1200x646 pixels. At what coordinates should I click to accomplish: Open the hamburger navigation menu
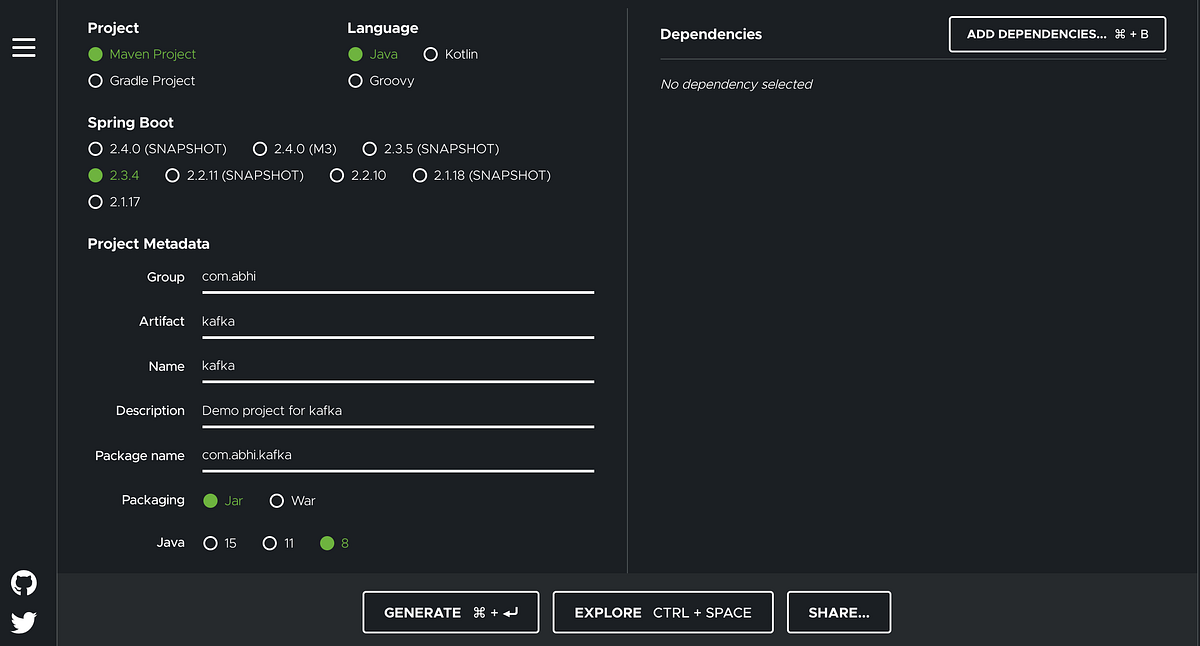(x=23, y=47)
